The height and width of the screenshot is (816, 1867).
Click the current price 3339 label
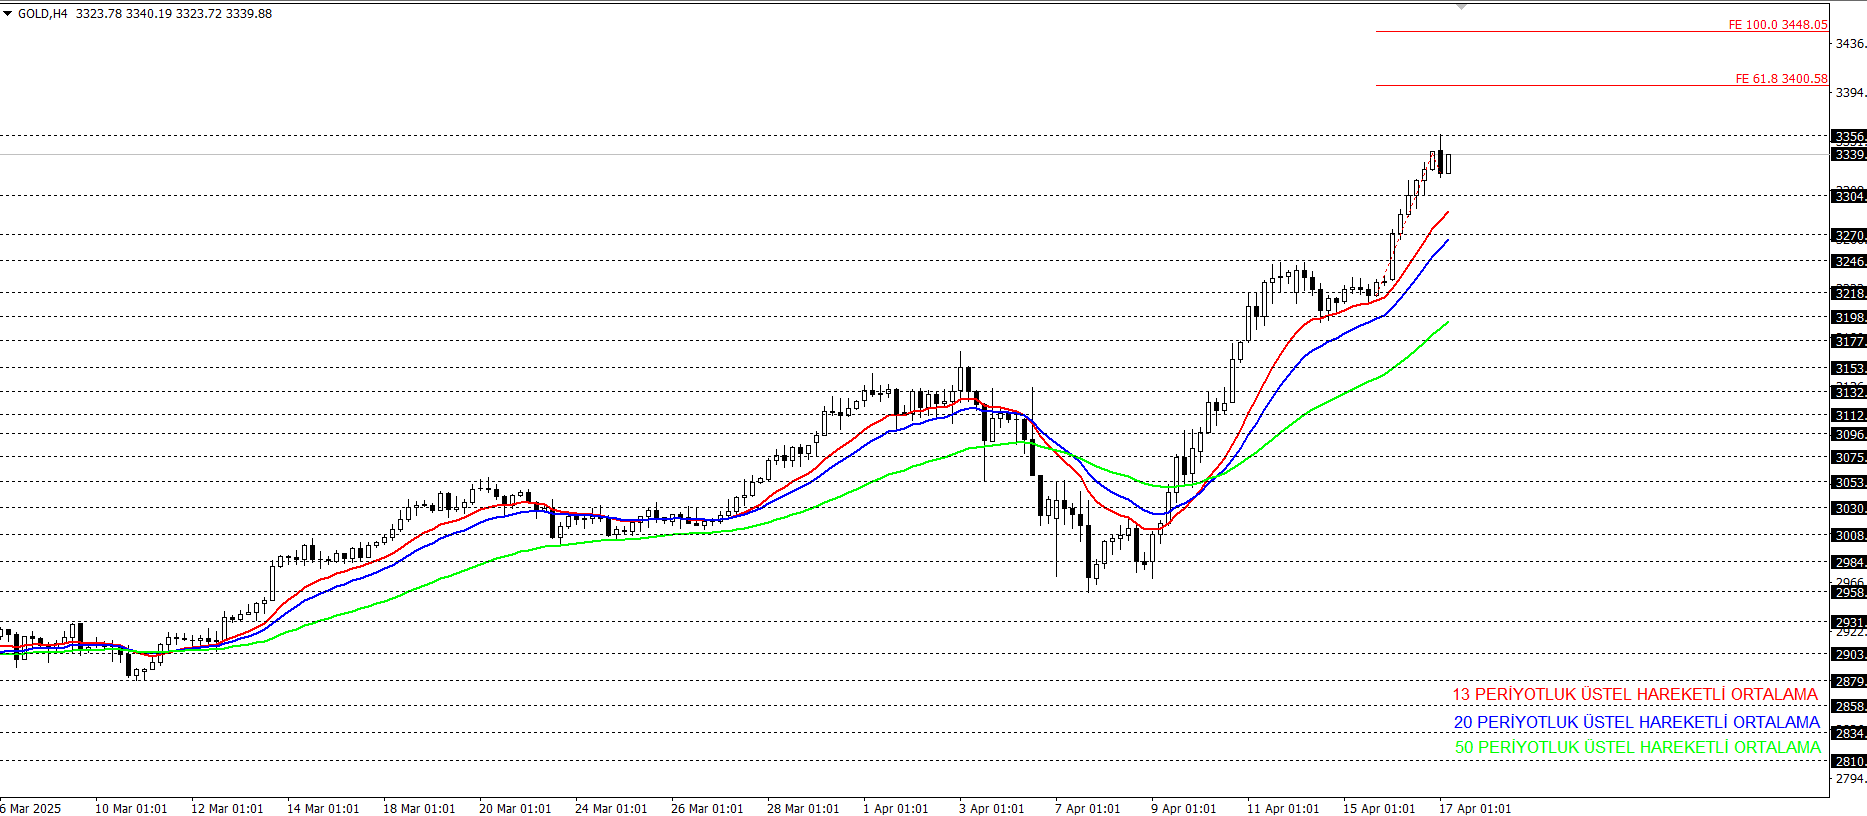pos(1849,154)
